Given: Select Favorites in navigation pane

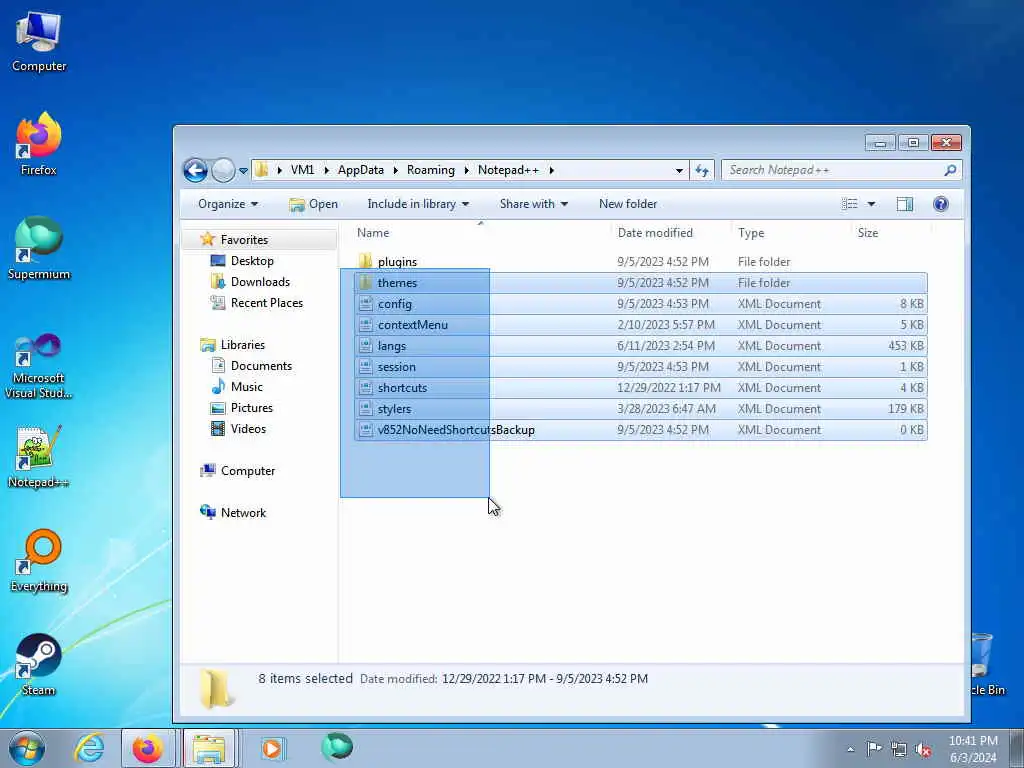Looking at the screenshot, I should (244, 240).
